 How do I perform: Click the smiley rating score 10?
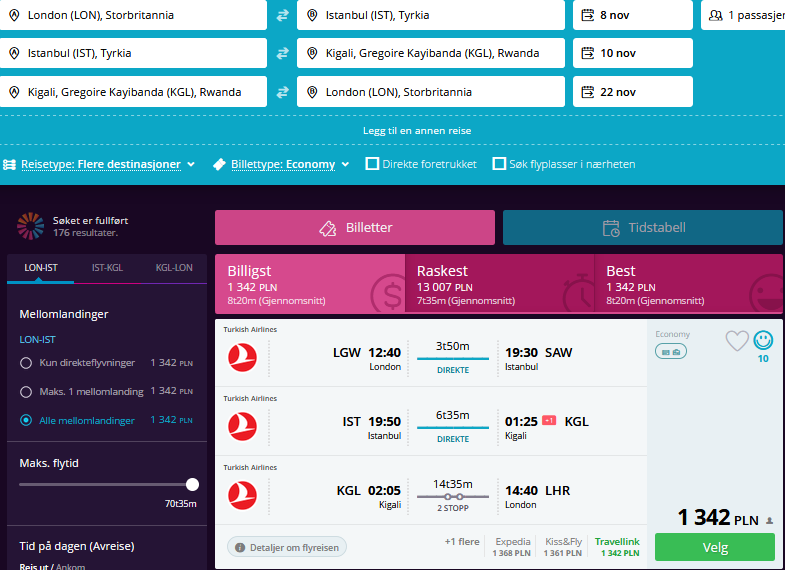tap(763, 347)
